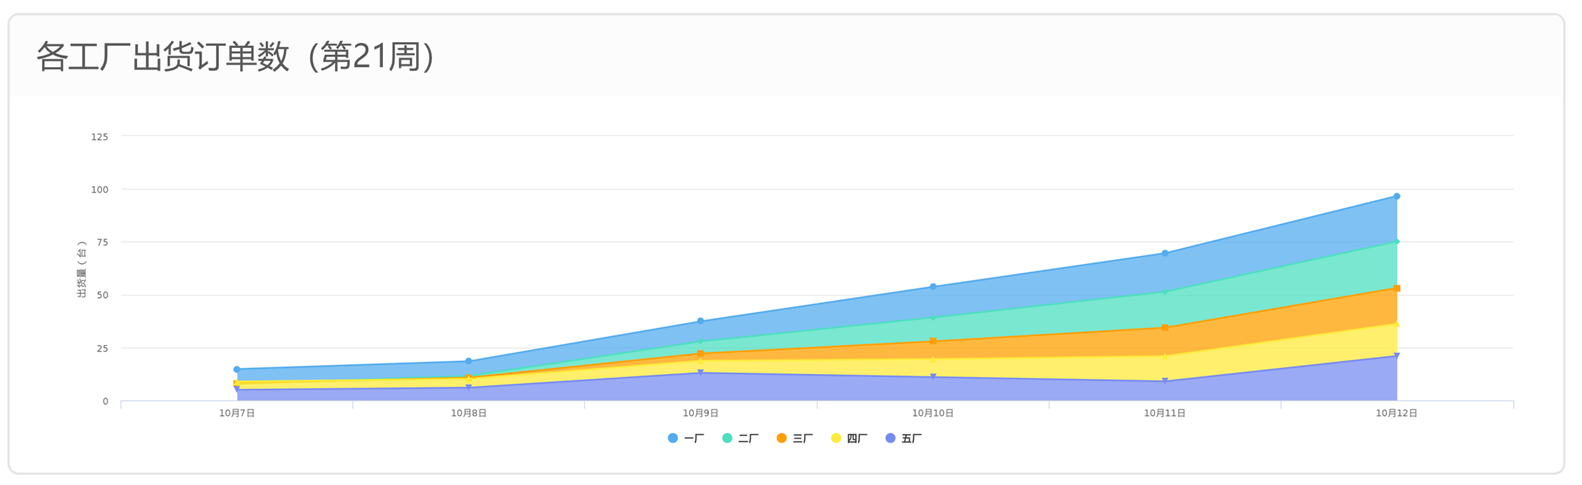Image resolution: width=1582 pixels, height=485 pixels.
Task: Click the 一厂 data point on 10月12日
Action: tap(1397, 197)
